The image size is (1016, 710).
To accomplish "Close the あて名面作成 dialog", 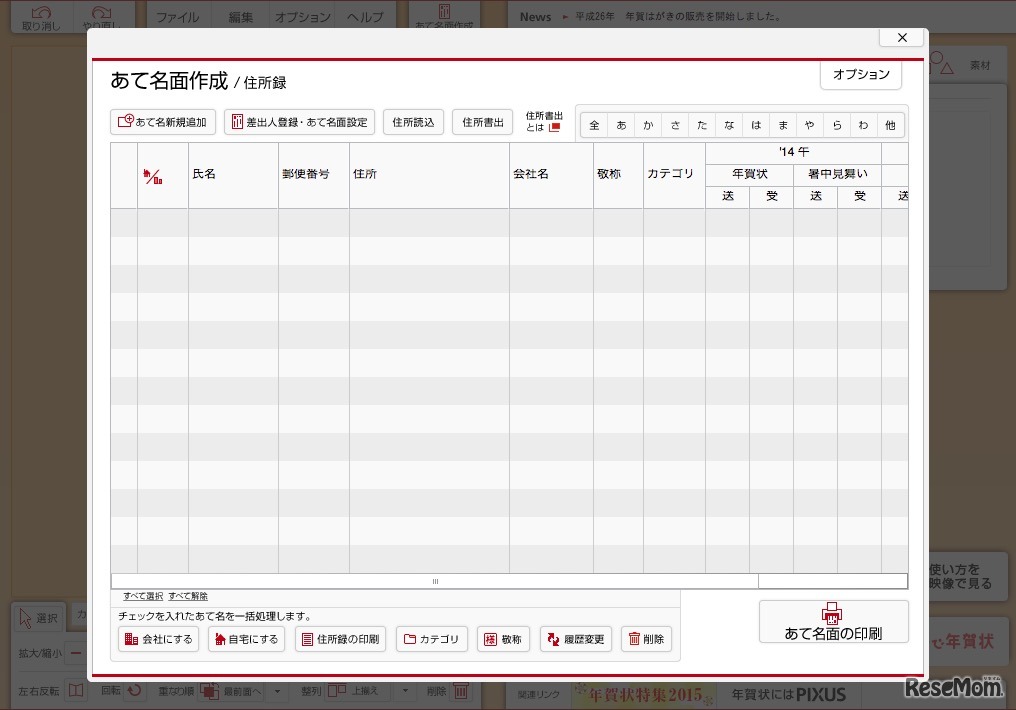I will [x=901, y=38].
